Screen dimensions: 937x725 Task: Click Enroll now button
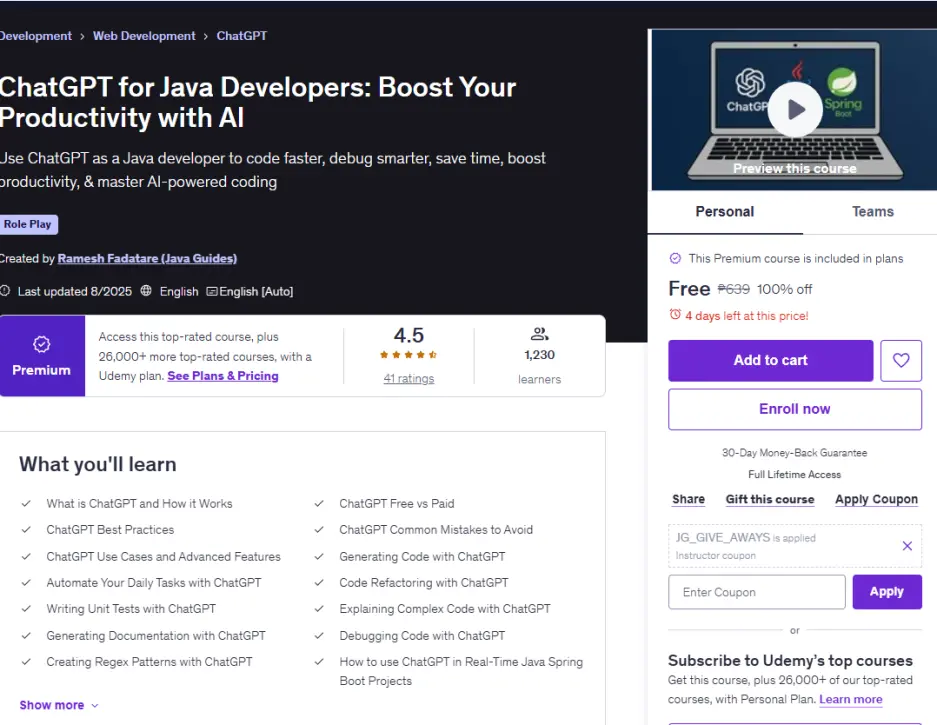pyautogui.click(x=795, y=409)
